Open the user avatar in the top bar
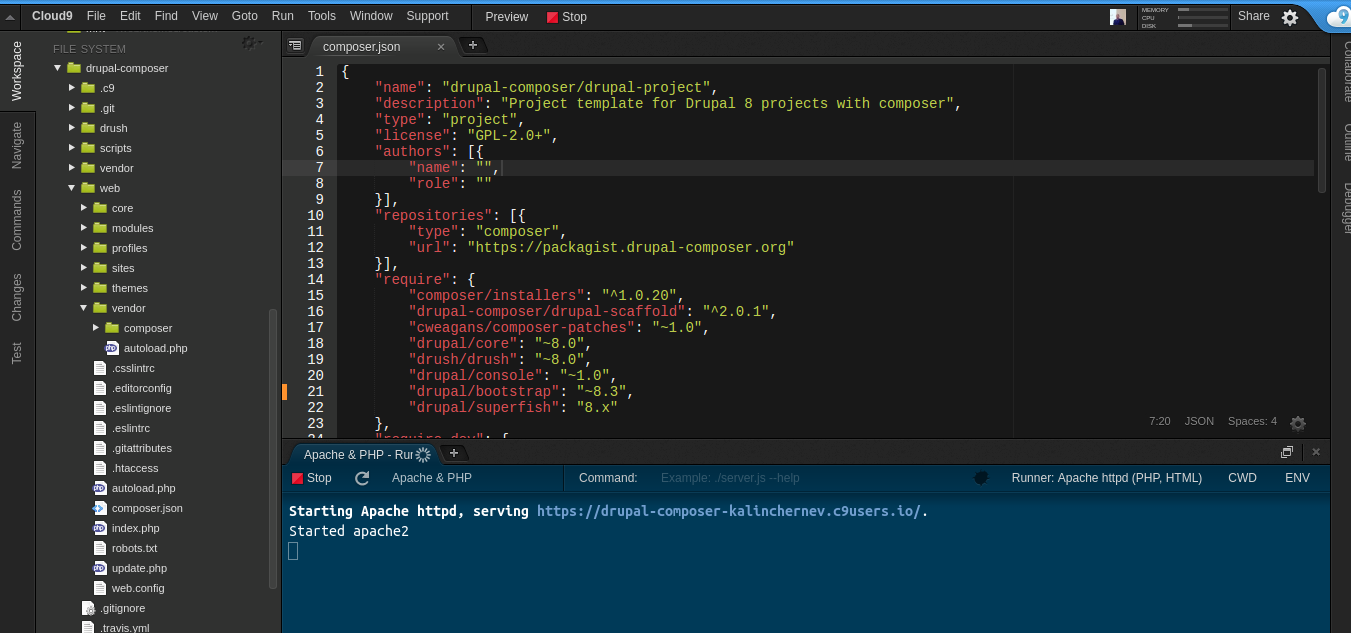The width and height of the screenshot is (1351, 633). 1118,17
